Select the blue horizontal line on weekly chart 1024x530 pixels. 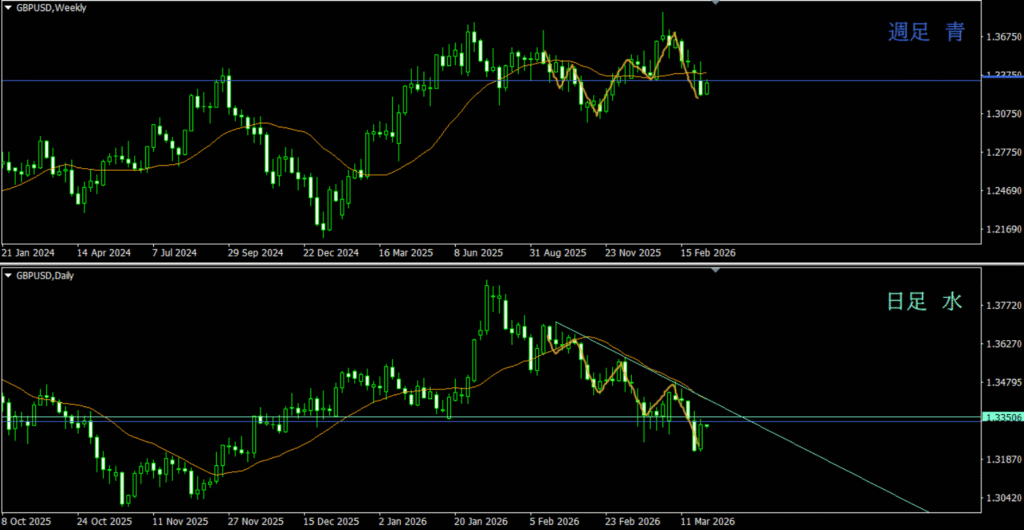(x=300, y=80)
